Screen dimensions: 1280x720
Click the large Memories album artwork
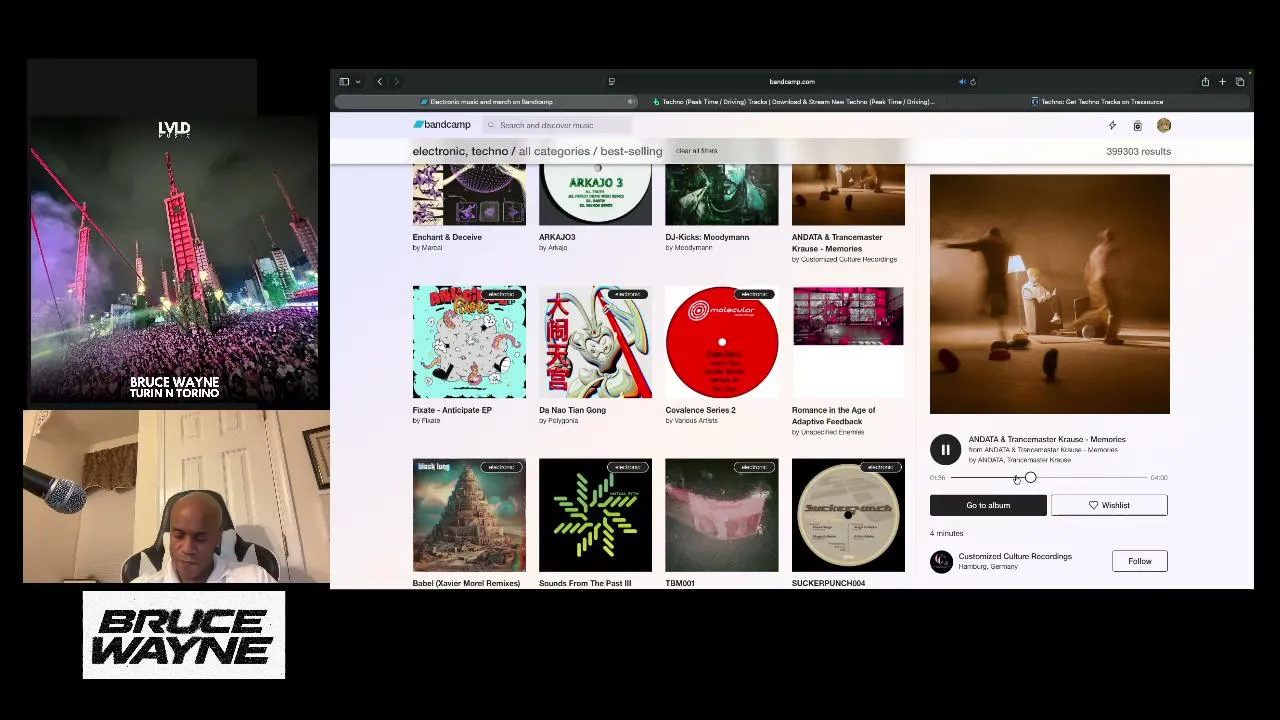pyautogui.click(x=1049, y=294)
